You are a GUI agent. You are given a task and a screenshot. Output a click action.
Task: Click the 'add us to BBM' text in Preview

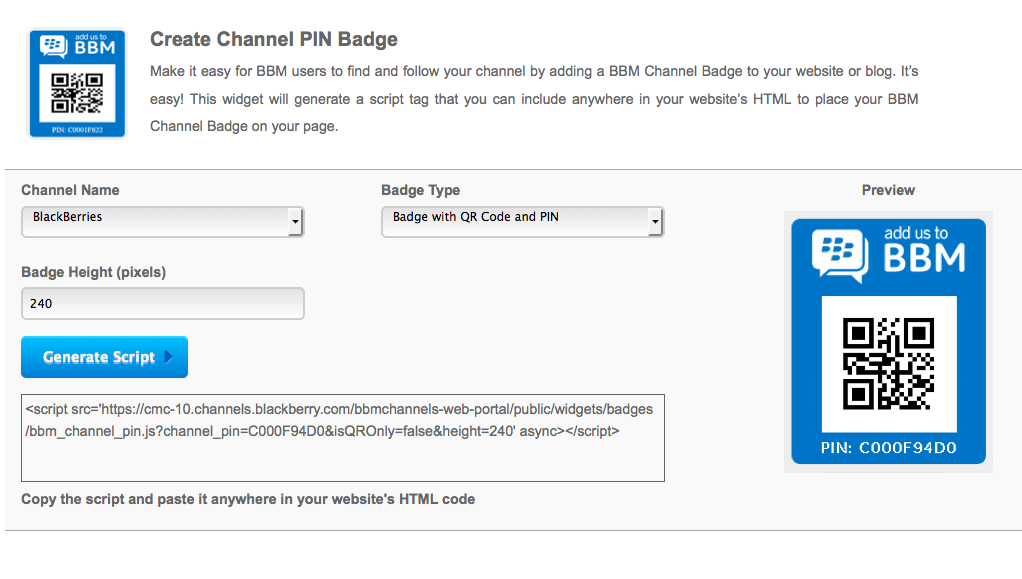tap(924, 250)
